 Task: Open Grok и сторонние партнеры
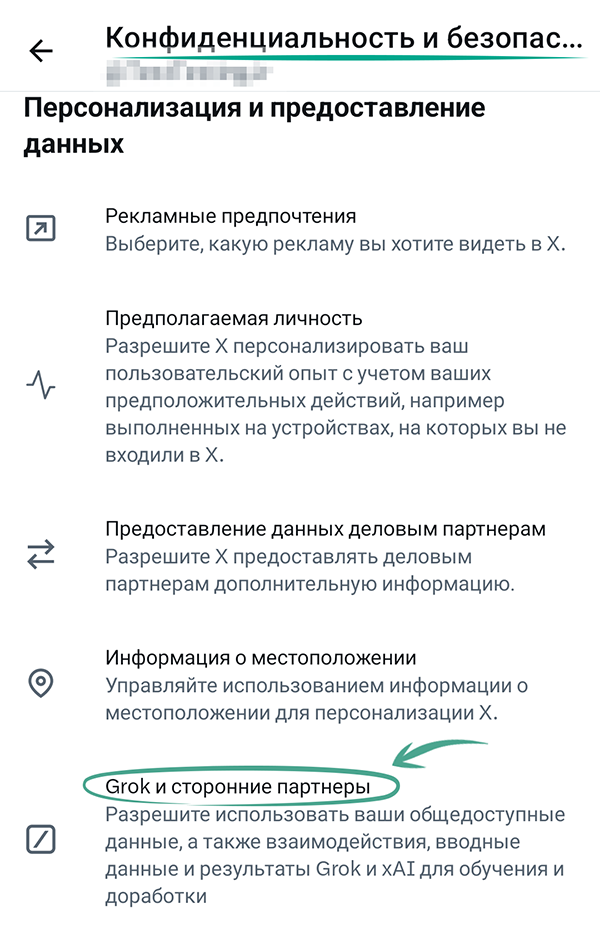point(238,788)
